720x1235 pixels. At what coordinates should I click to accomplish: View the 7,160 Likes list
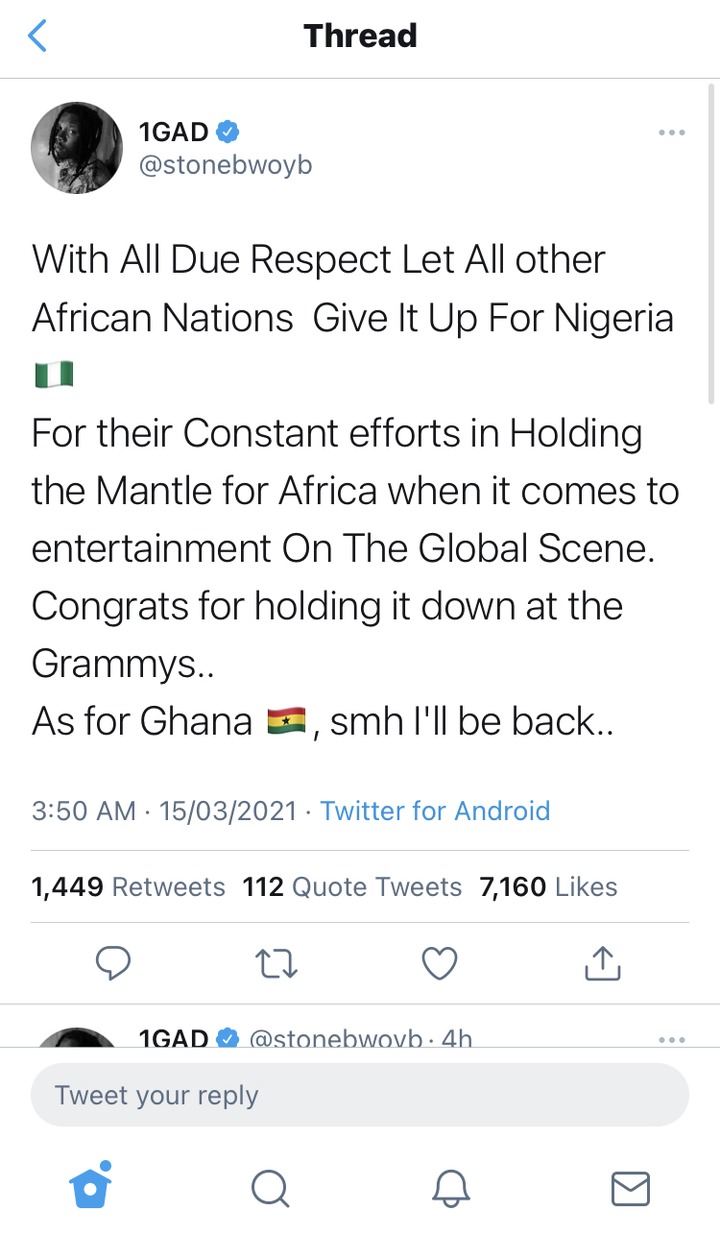click(548, 886)
